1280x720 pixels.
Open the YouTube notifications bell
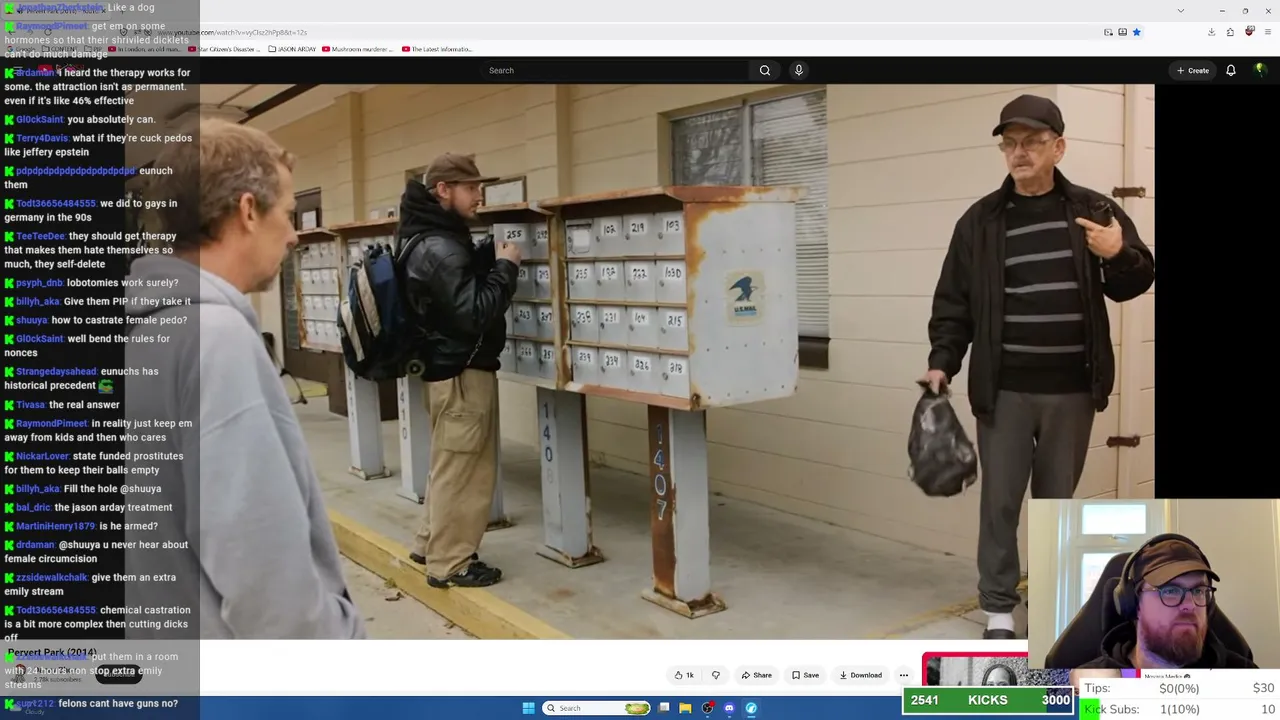point(1231,70)
